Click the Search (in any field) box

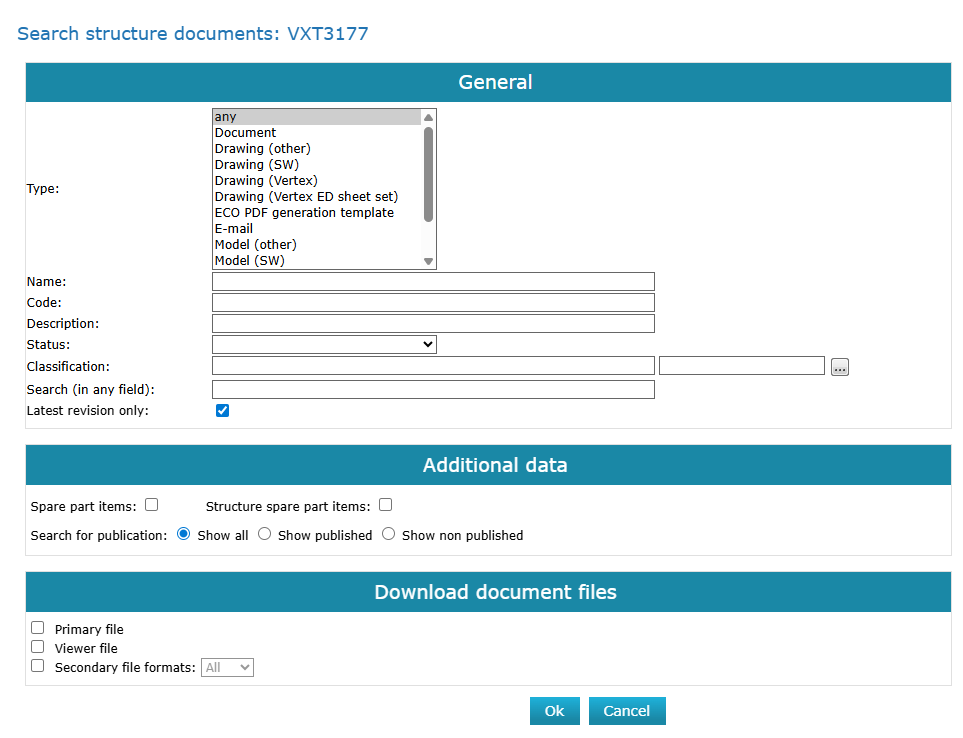[x=433, y=389]
